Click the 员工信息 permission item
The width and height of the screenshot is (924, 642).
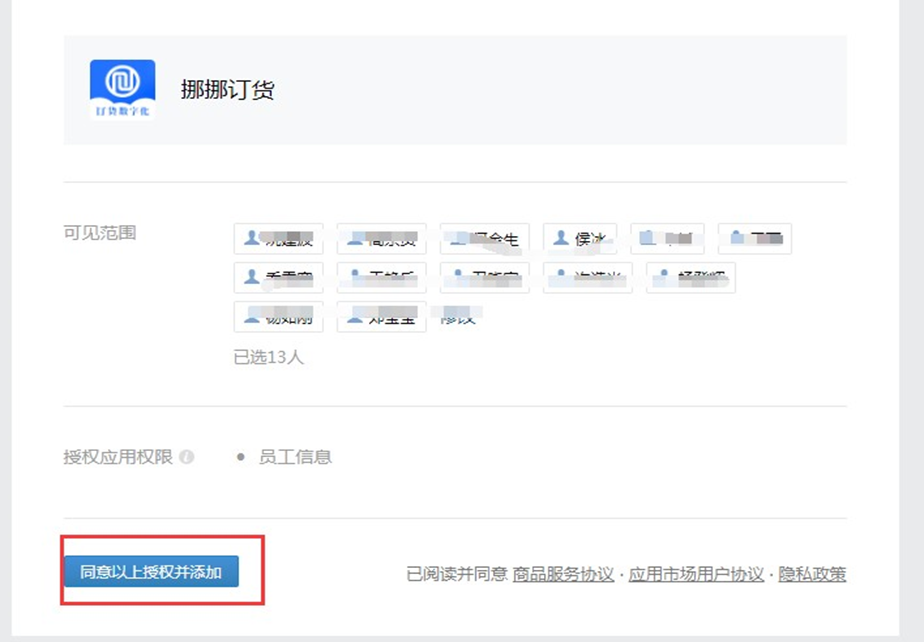(x=295, y=457)
